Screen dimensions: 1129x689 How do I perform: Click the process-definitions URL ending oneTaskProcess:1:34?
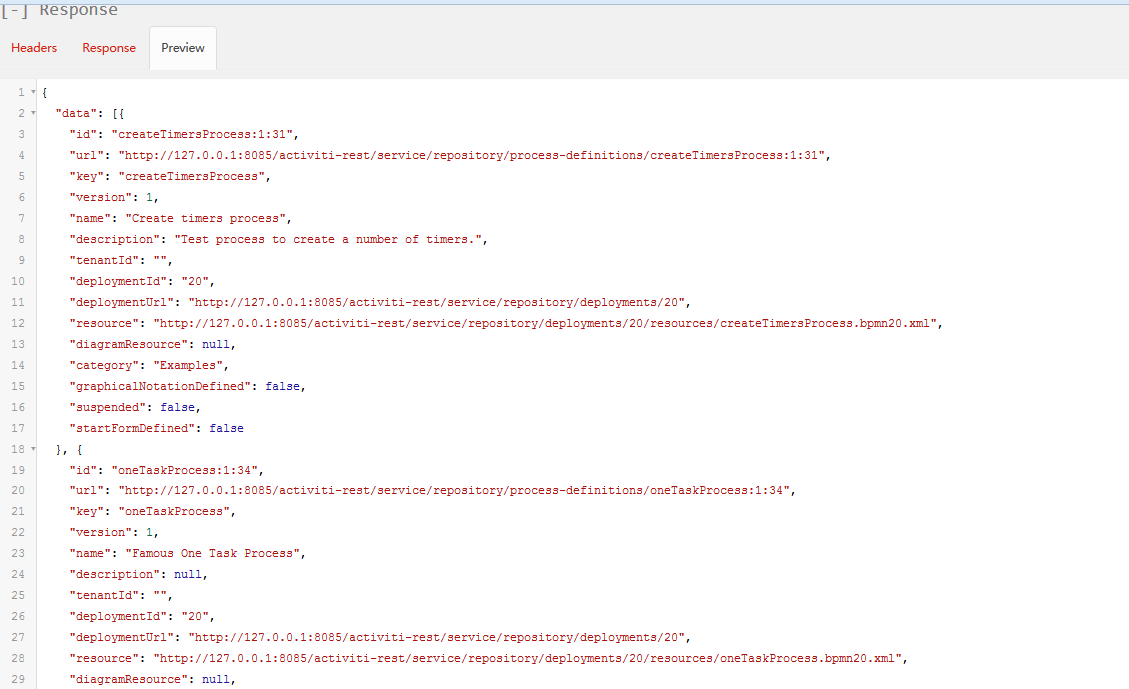click(x=454, y=490)
